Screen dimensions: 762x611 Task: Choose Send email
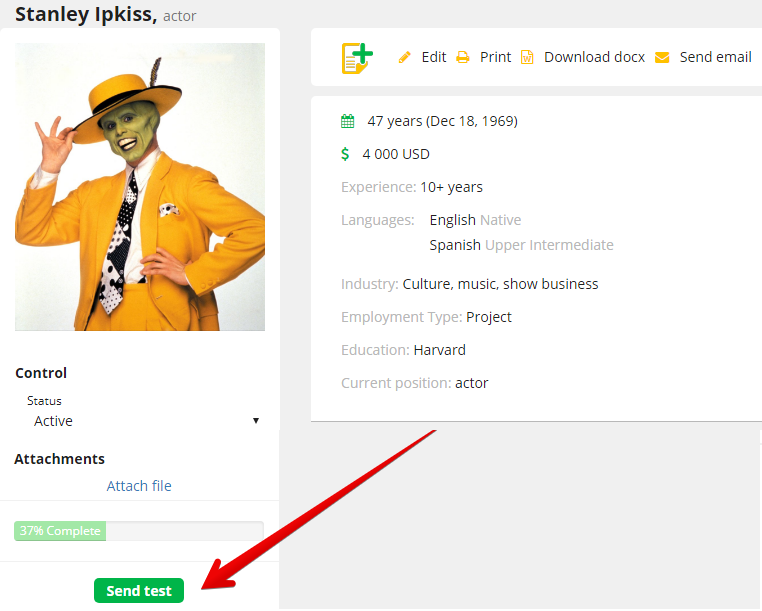pos(715,57)
